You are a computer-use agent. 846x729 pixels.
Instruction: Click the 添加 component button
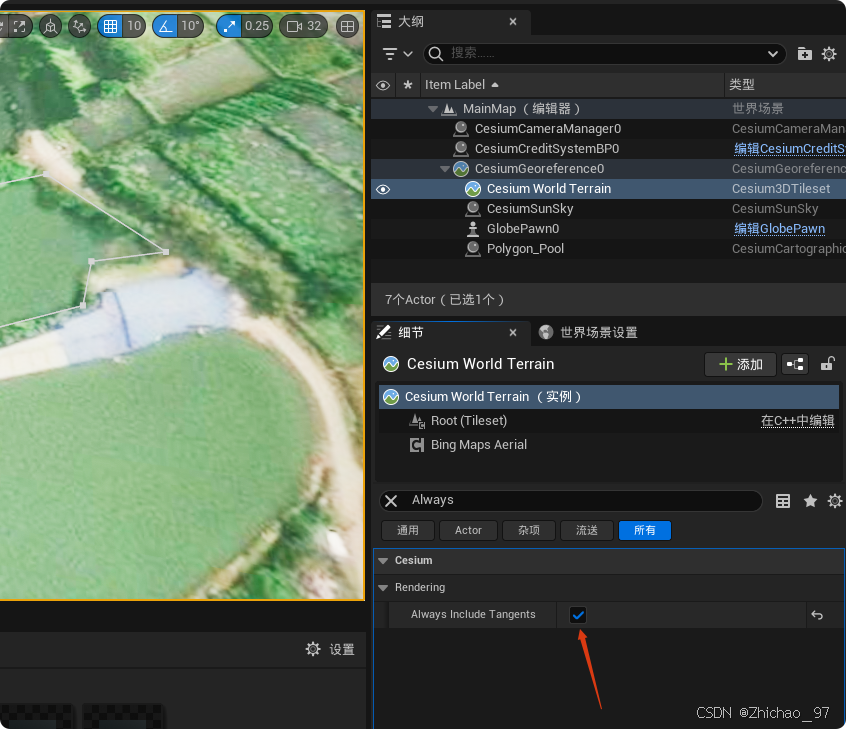[x=740, y=365]
